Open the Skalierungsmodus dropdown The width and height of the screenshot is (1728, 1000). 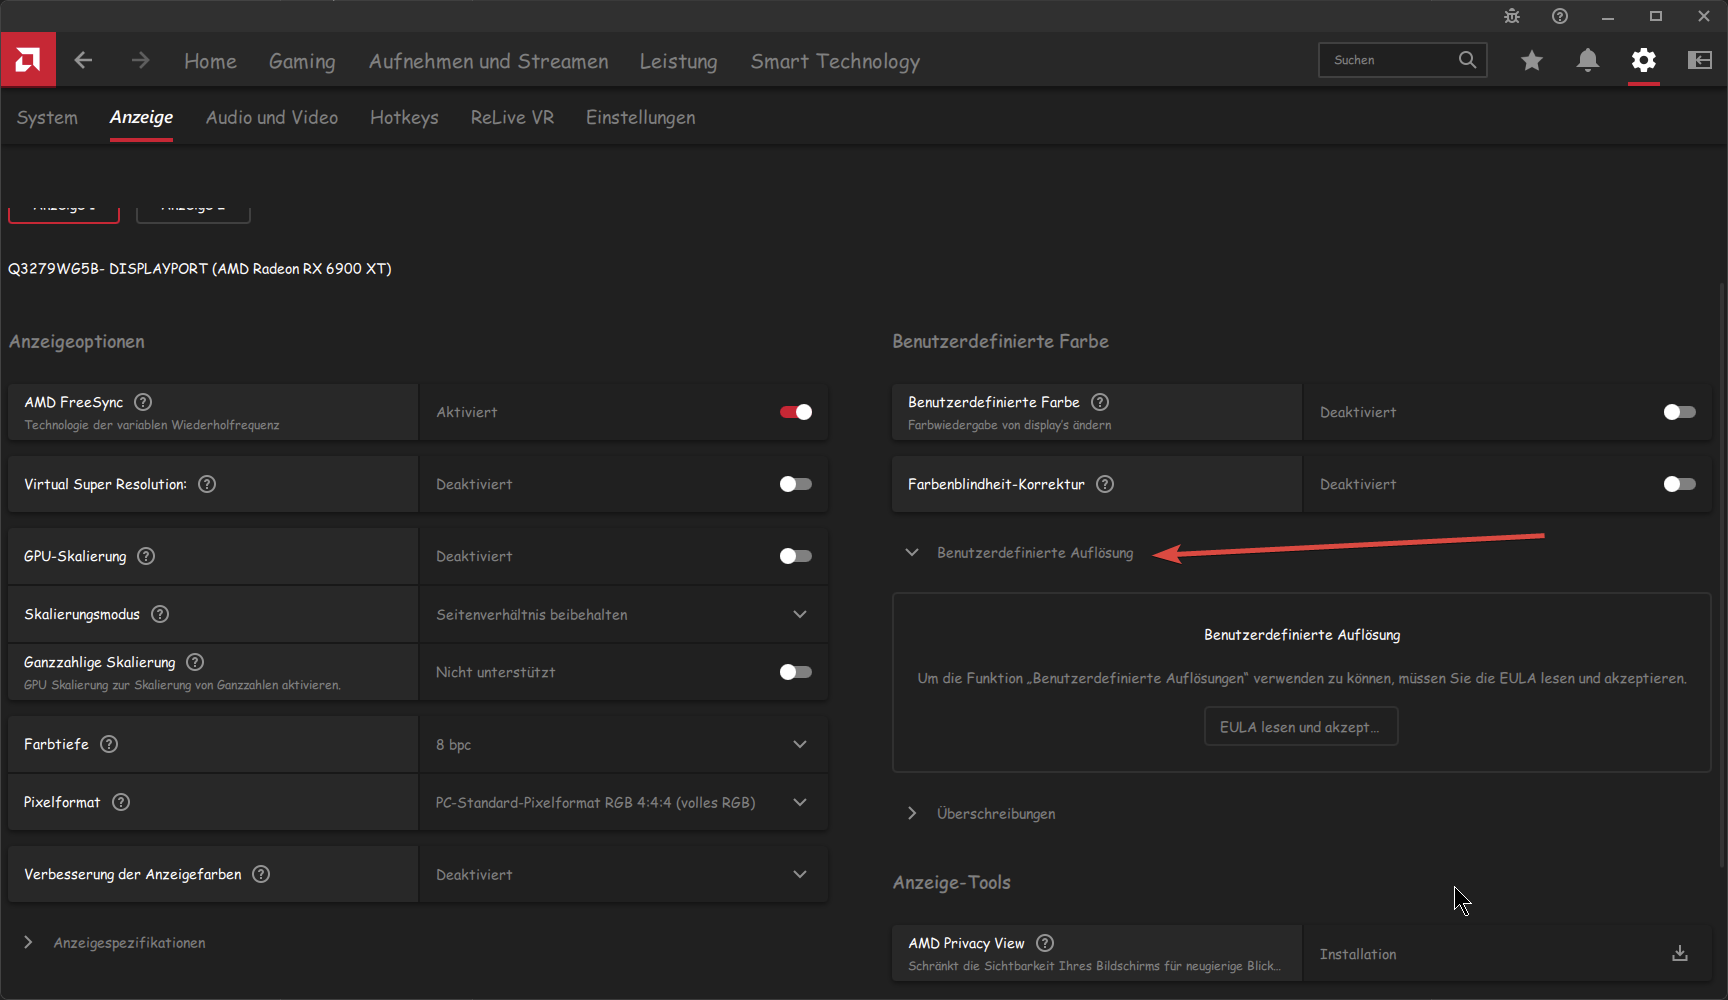[x=623, y=614]
